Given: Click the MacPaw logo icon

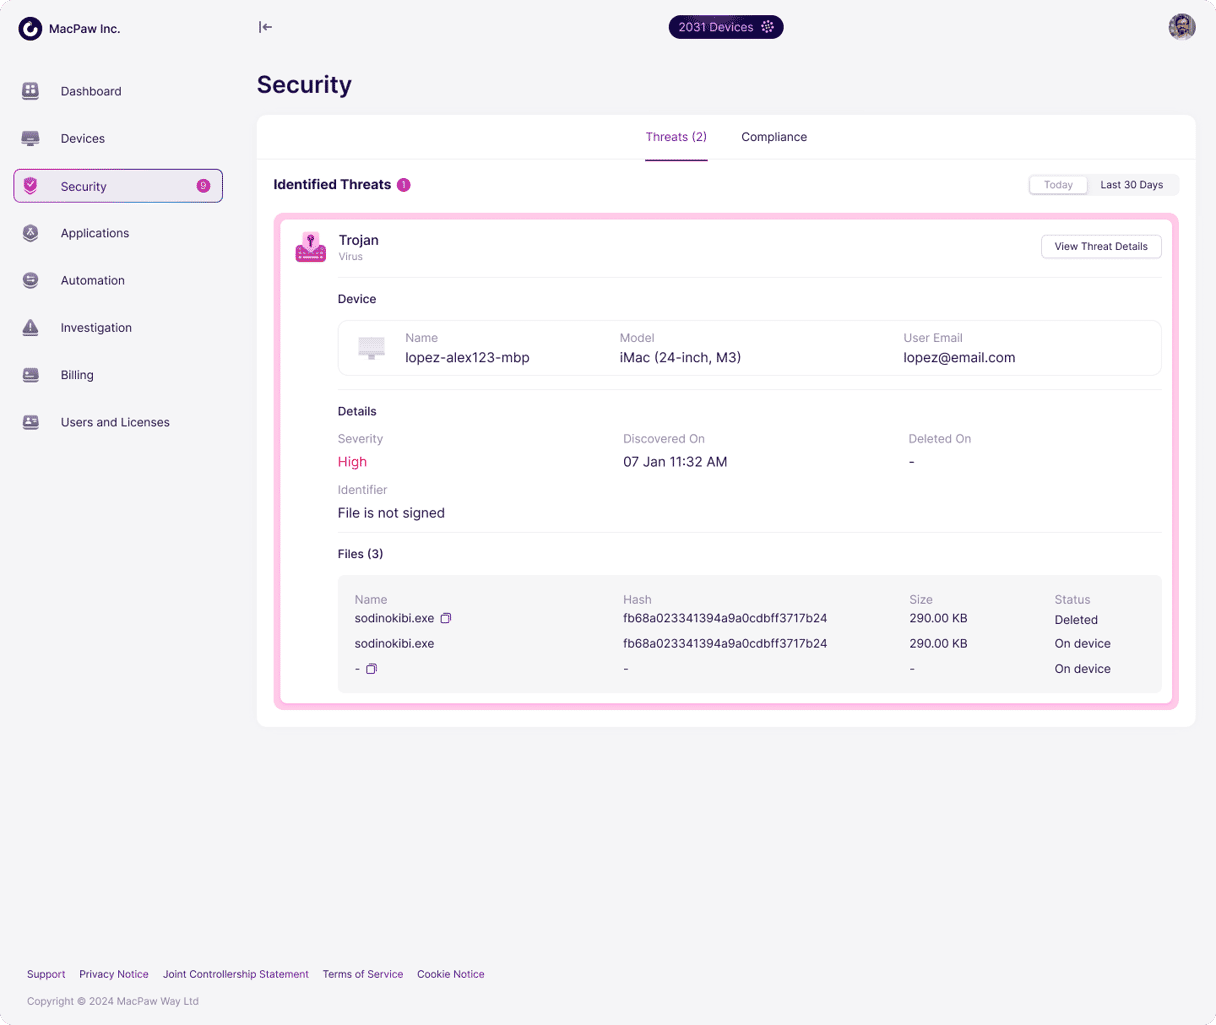Looking at the screenshot, I should [30, 29].
